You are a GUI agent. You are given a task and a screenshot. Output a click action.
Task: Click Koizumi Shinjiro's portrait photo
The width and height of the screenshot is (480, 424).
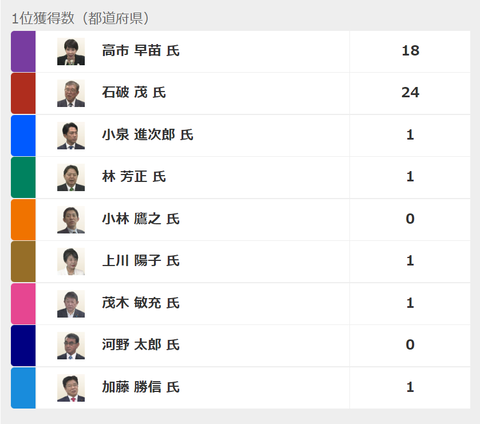pos(71,136)
